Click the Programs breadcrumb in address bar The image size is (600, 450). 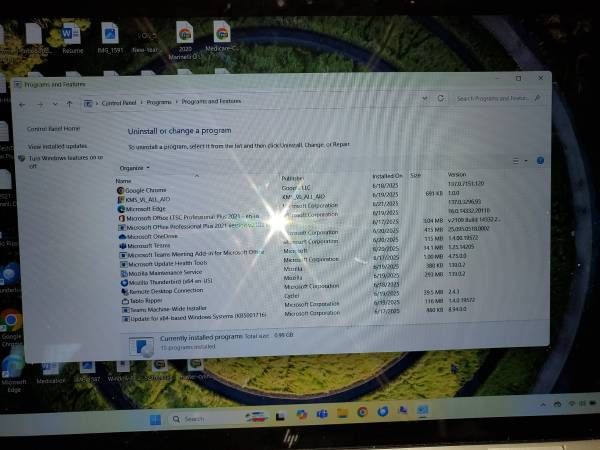pos(160,102)
